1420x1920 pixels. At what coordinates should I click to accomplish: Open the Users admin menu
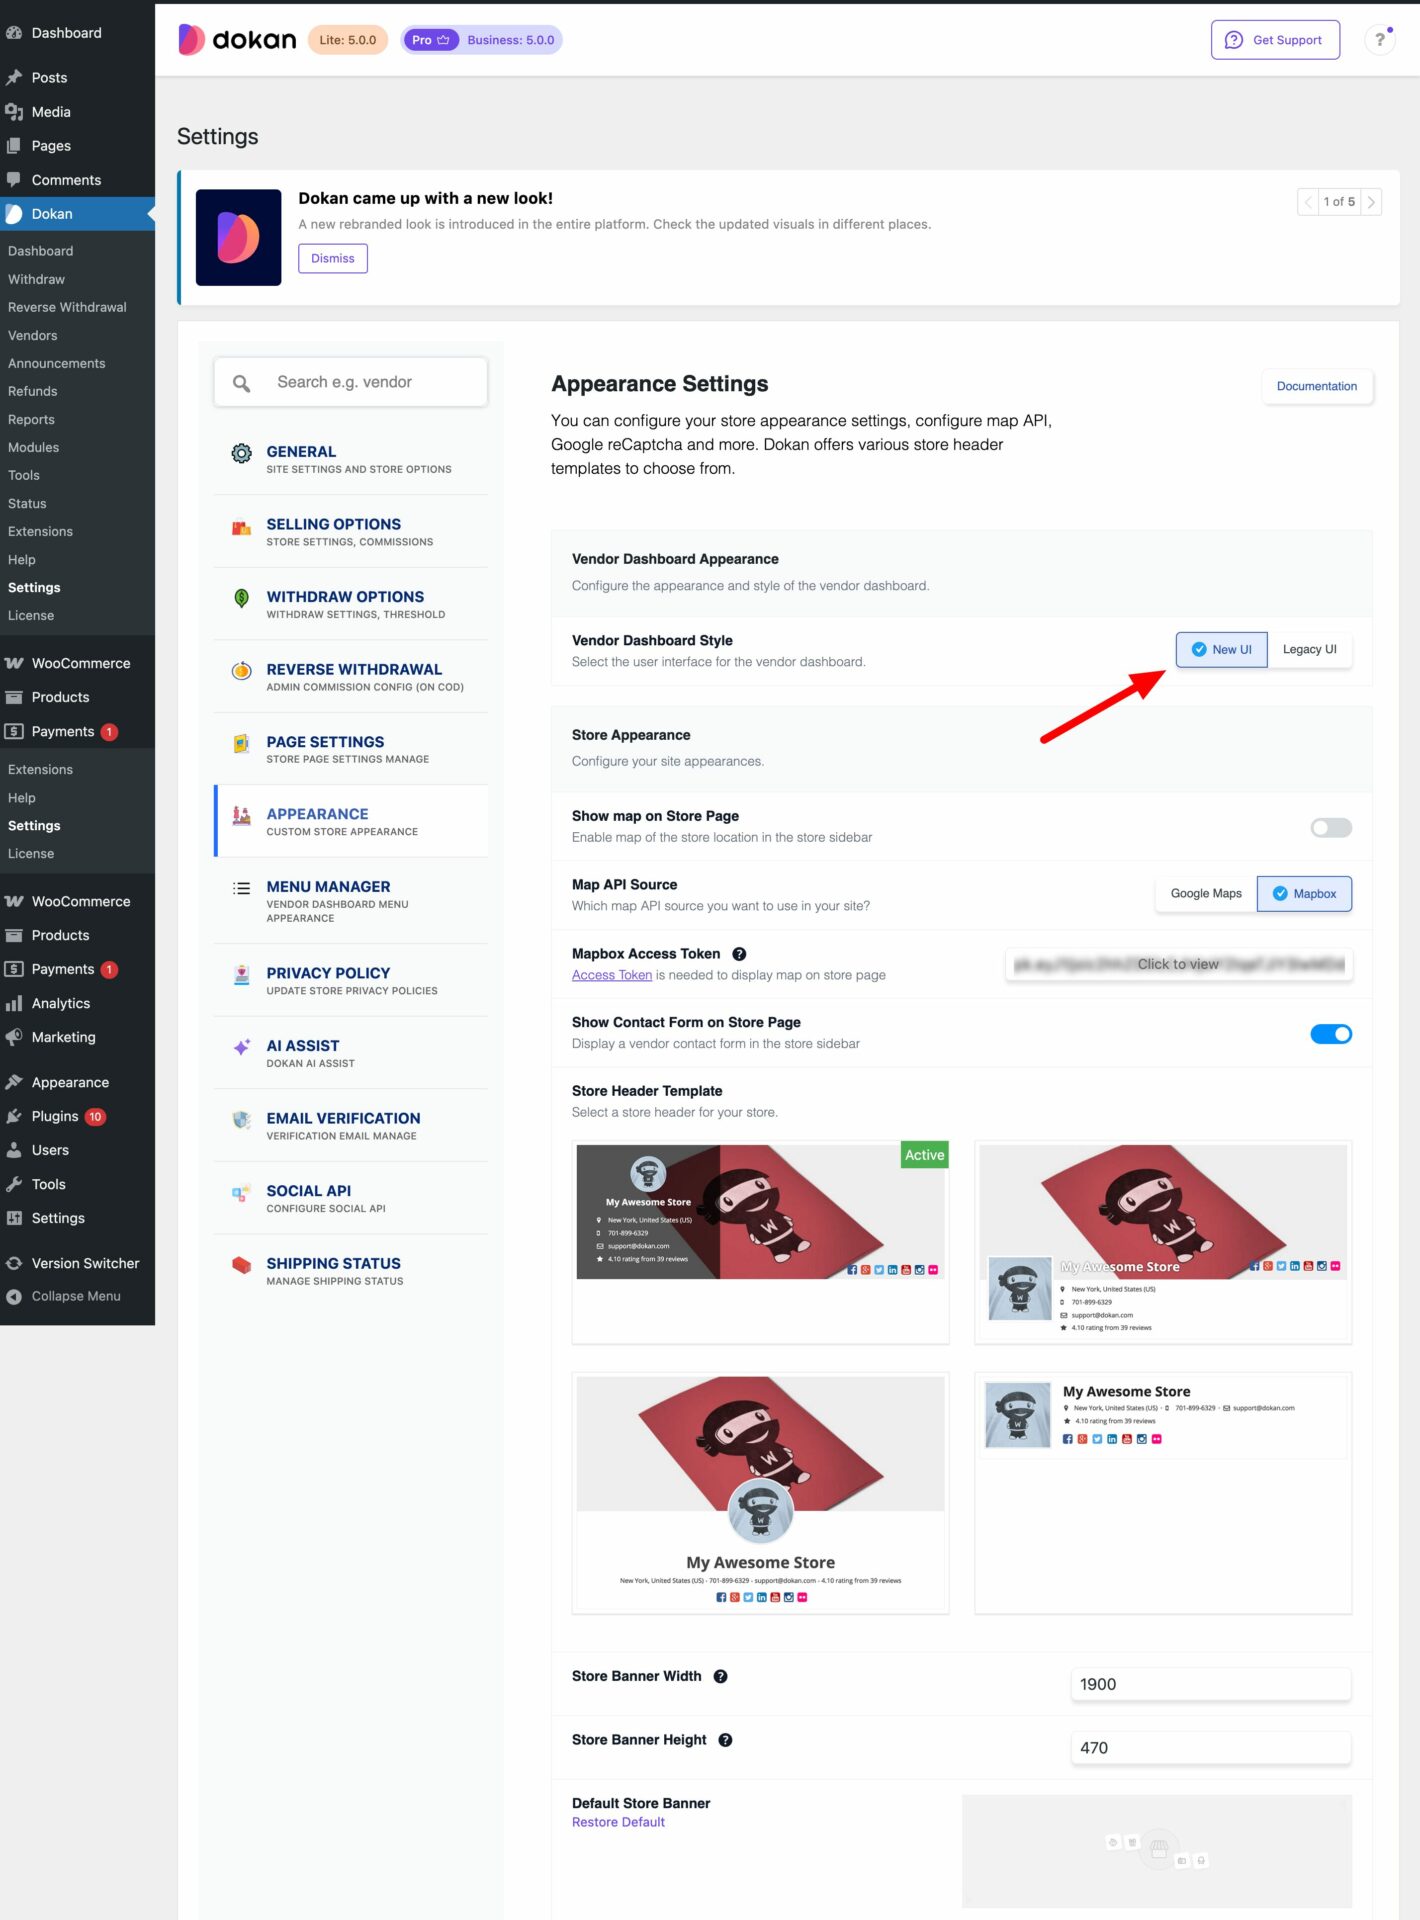click(50, 1151)
